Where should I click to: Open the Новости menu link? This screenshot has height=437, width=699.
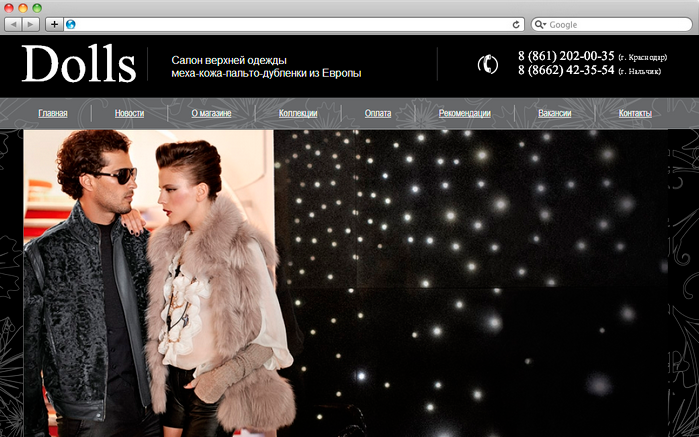[129, 114]
